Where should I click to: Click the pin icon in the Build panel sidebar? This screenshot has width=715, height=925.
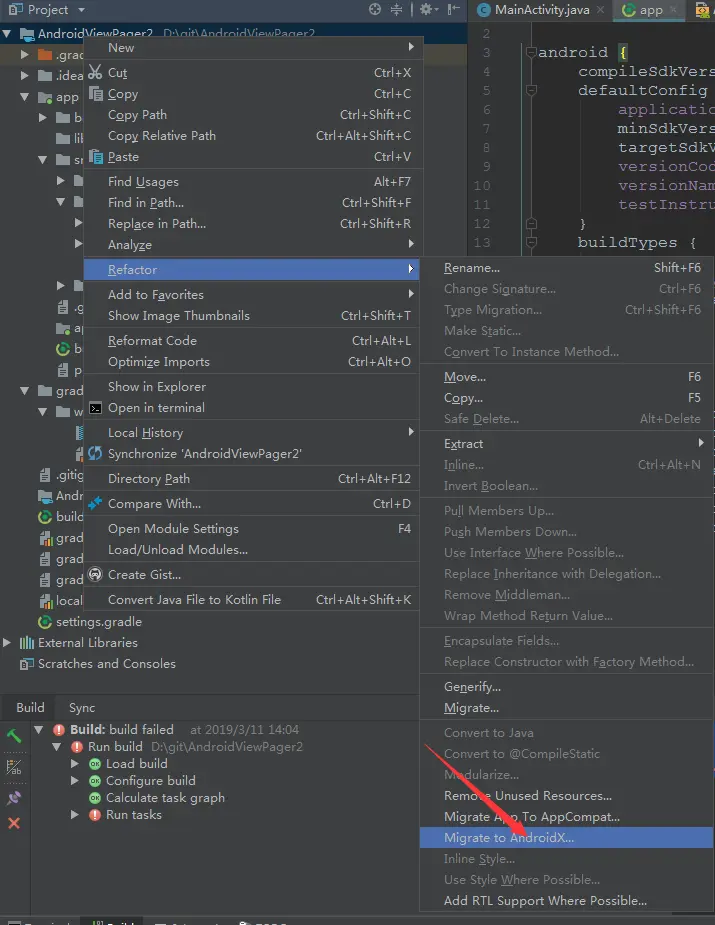pyautogui.click(x=14, y=798)
